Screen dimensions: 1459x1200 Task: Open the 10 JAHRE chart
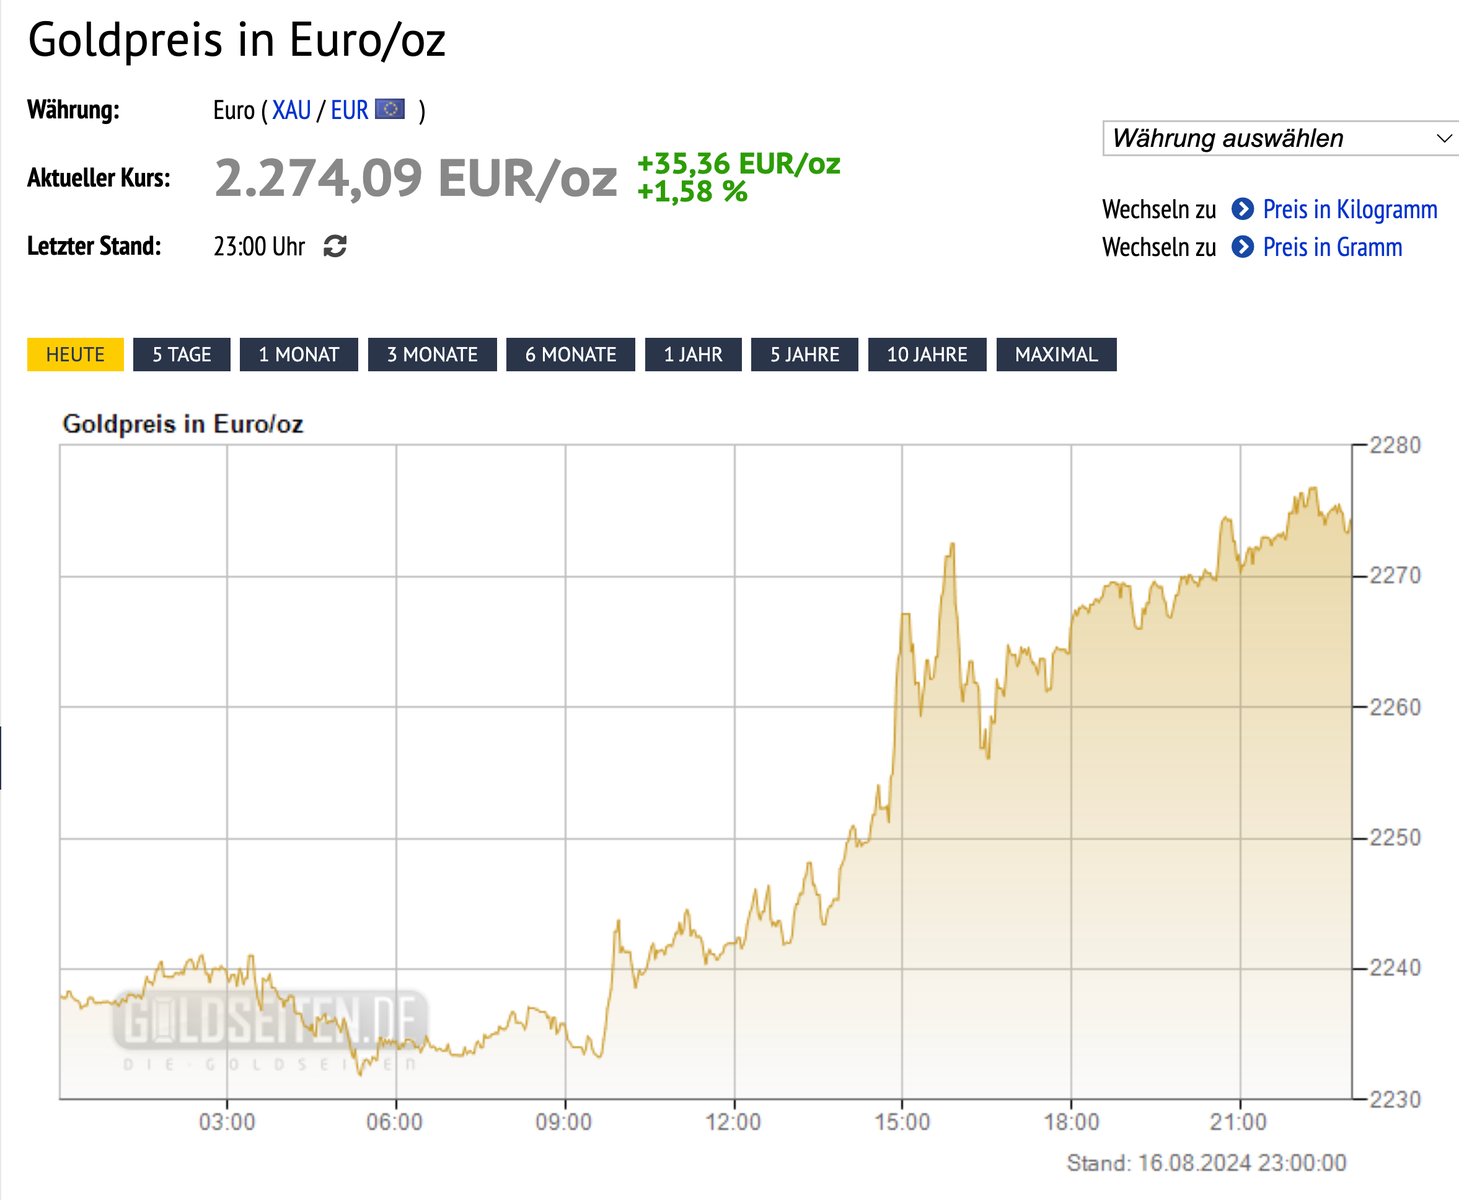pyautogui.click(x=927, y=355)
